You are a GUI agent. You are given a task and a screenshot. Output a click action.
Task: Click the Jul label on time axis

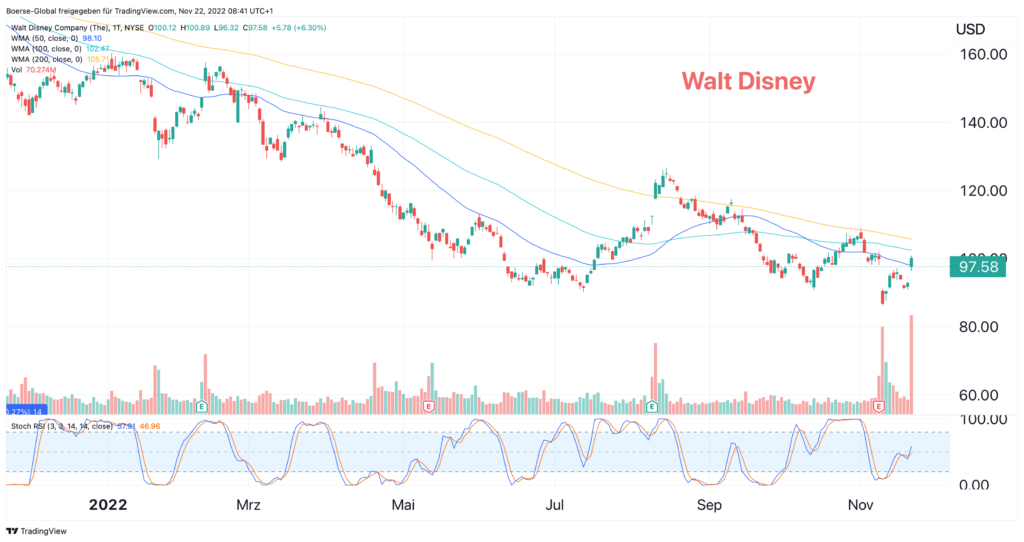(554, 505)
